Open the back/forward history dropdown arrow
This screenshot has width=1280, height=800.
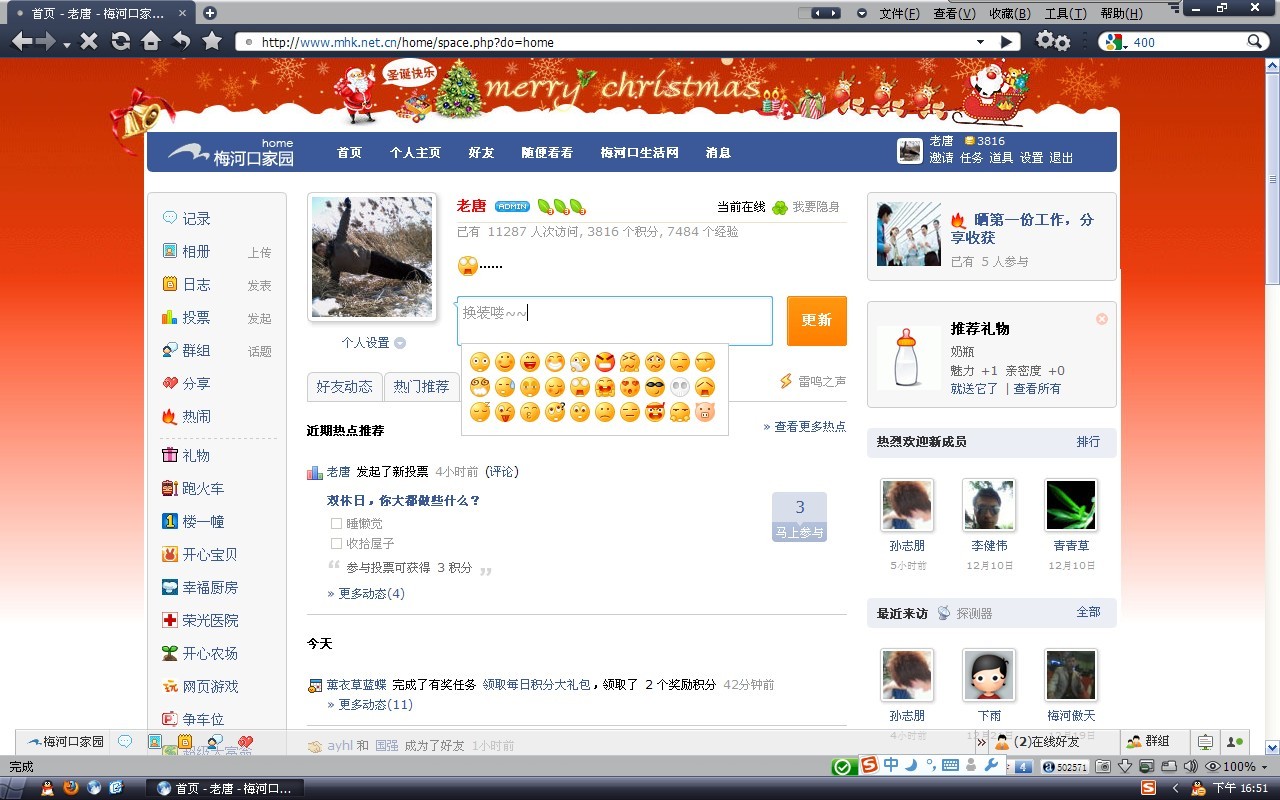tap(67, 45)
